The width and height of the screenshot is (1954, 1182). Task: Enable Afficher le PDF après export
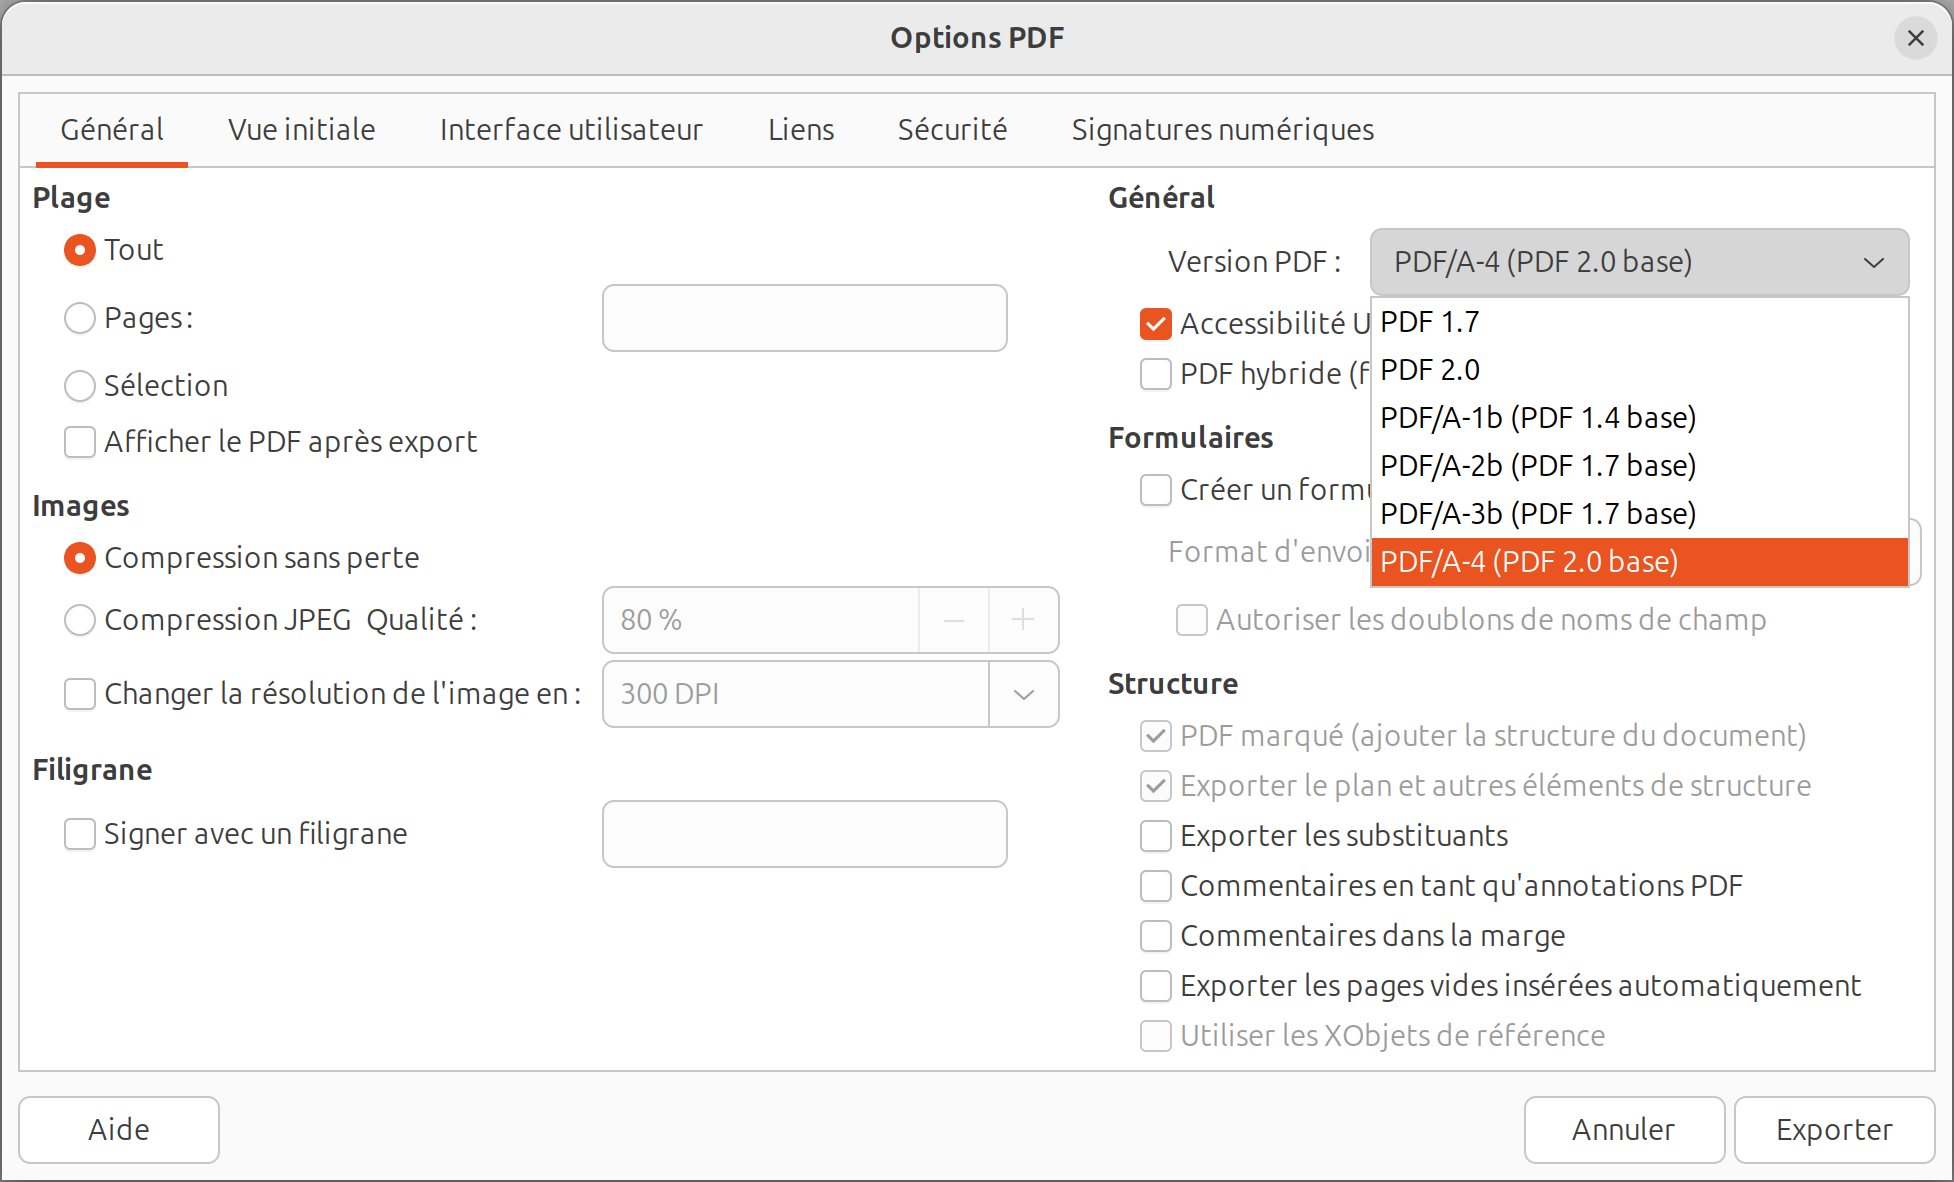click(80, 442)
